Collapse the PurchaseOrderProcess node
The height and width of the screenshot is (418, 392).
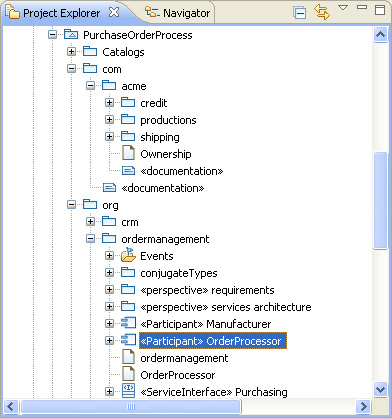point(52,35)
